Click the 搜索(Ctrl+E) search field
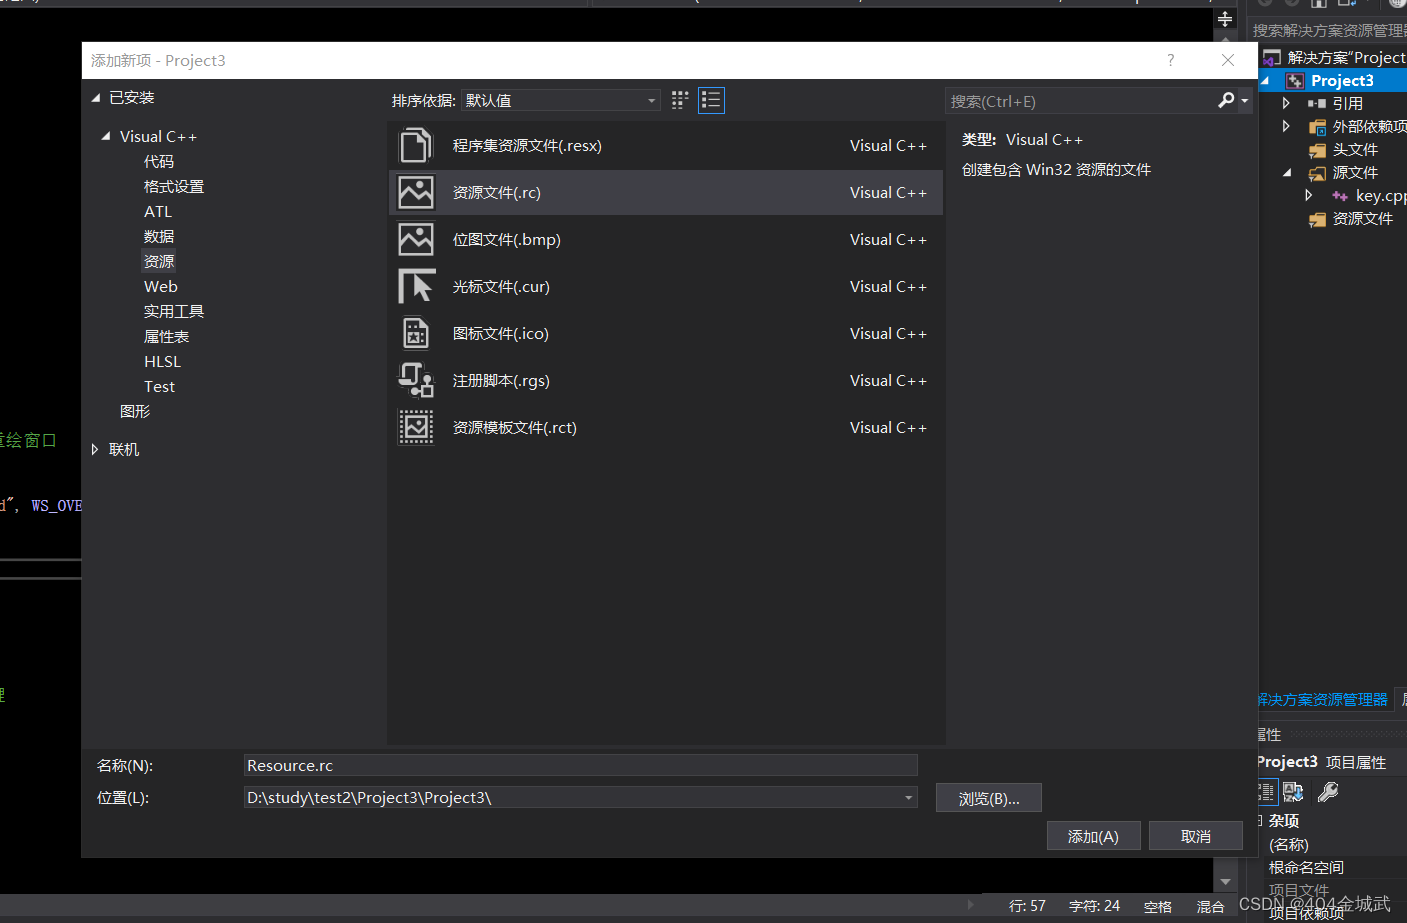 coord(1080,101)
